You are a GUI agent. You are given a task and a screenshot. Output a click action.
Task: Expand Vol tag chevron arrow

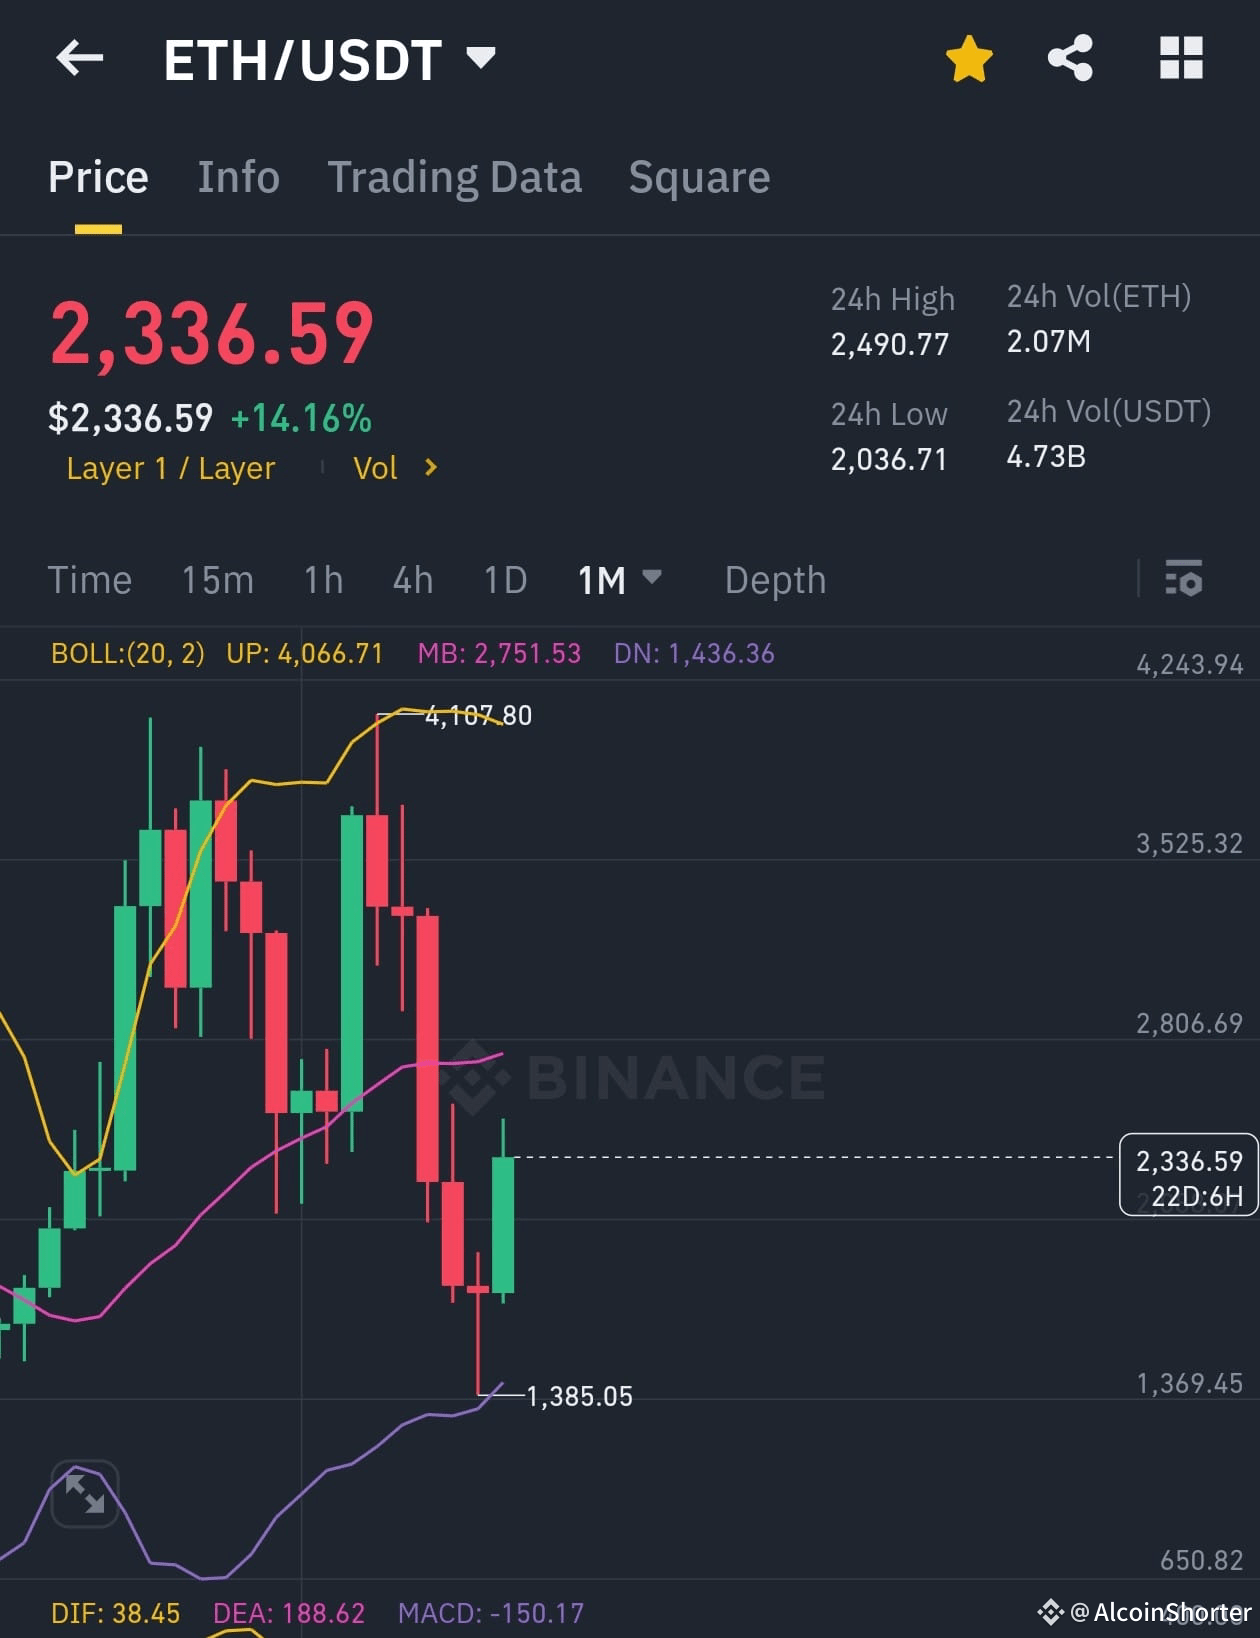click(x=431, y=467)
